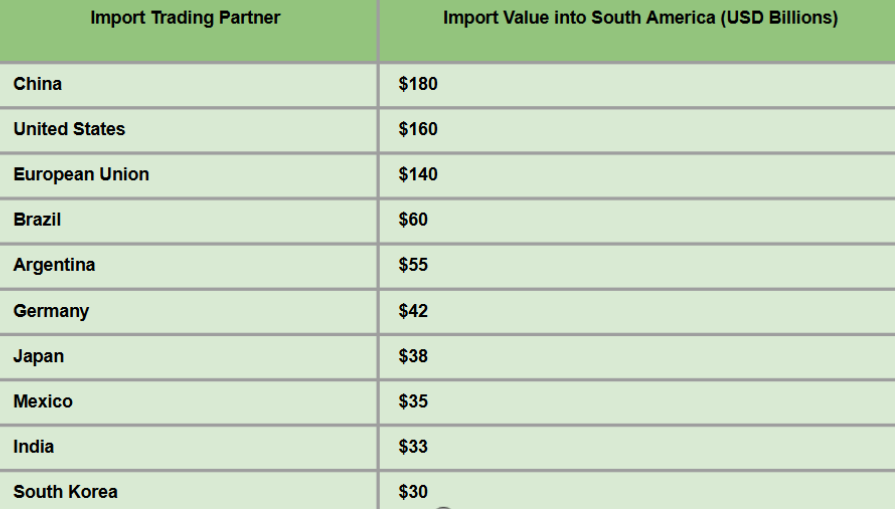Click the China cell

[x=38, y=84]
